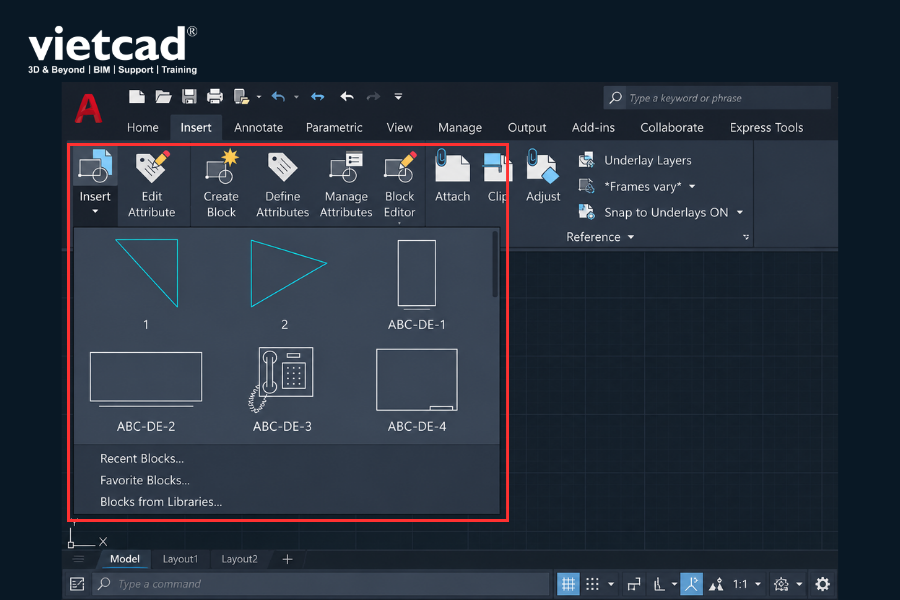Create a new drawing file
The image size is (900, 600).
(x=137, y=96)
